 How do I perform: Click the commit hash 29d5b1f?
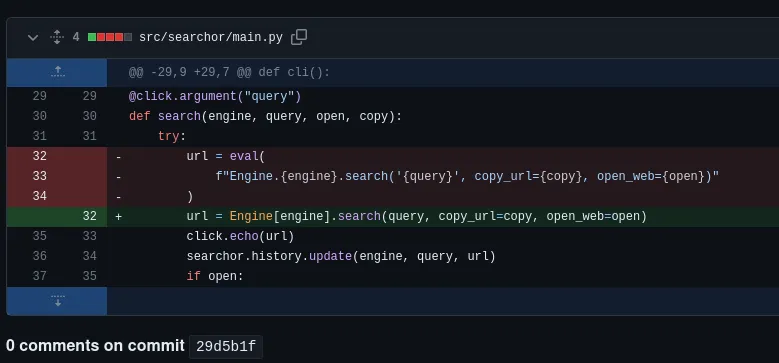pyautogui.click(x=226, y=347)
